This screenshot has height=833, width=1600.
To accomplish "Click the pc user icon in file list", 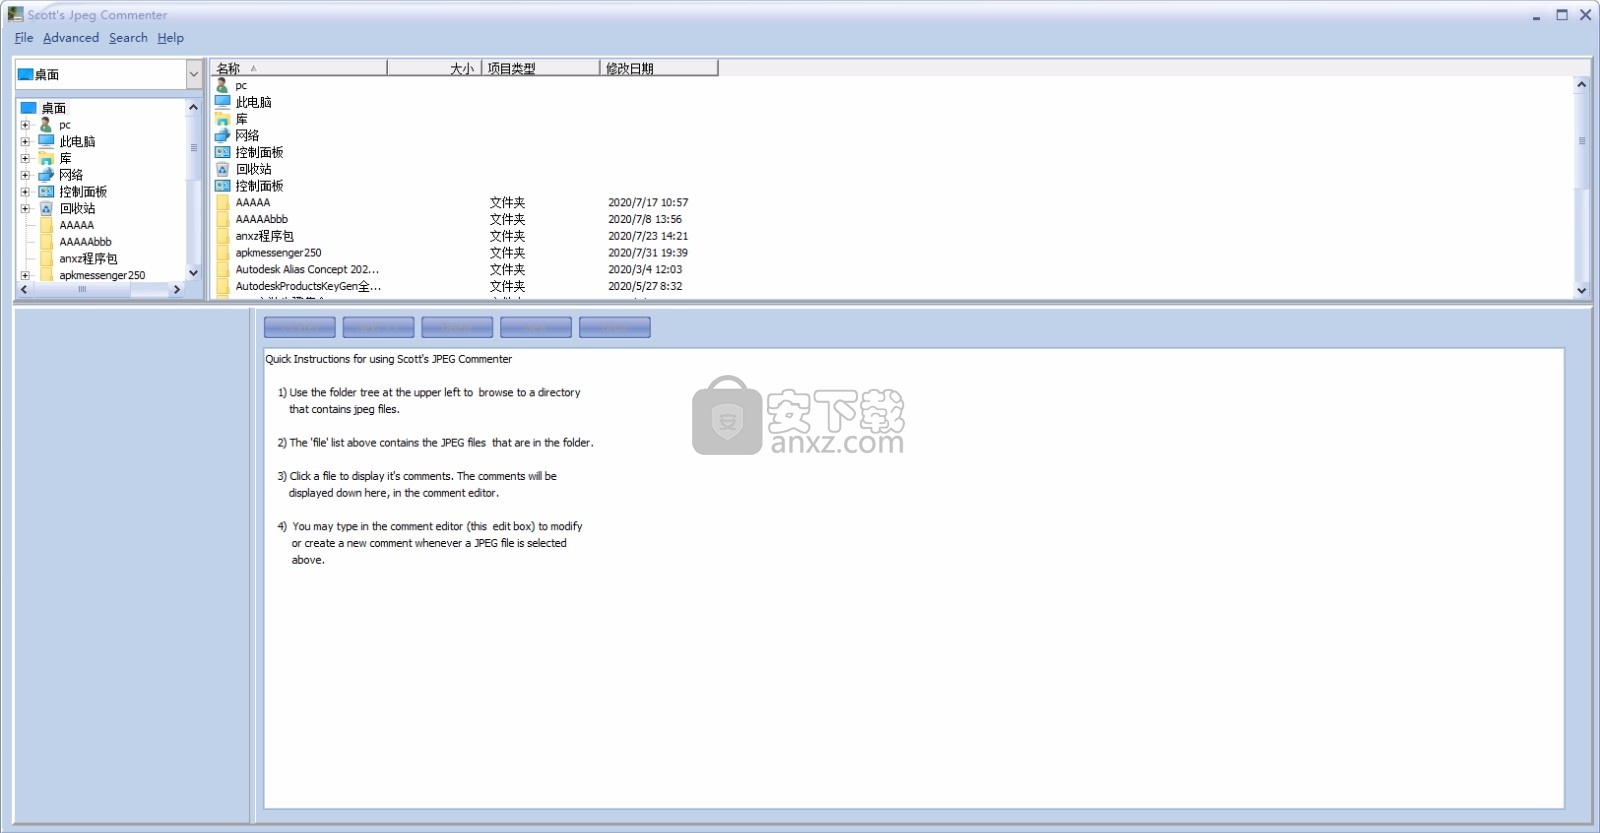I will (x=223, y=86).
